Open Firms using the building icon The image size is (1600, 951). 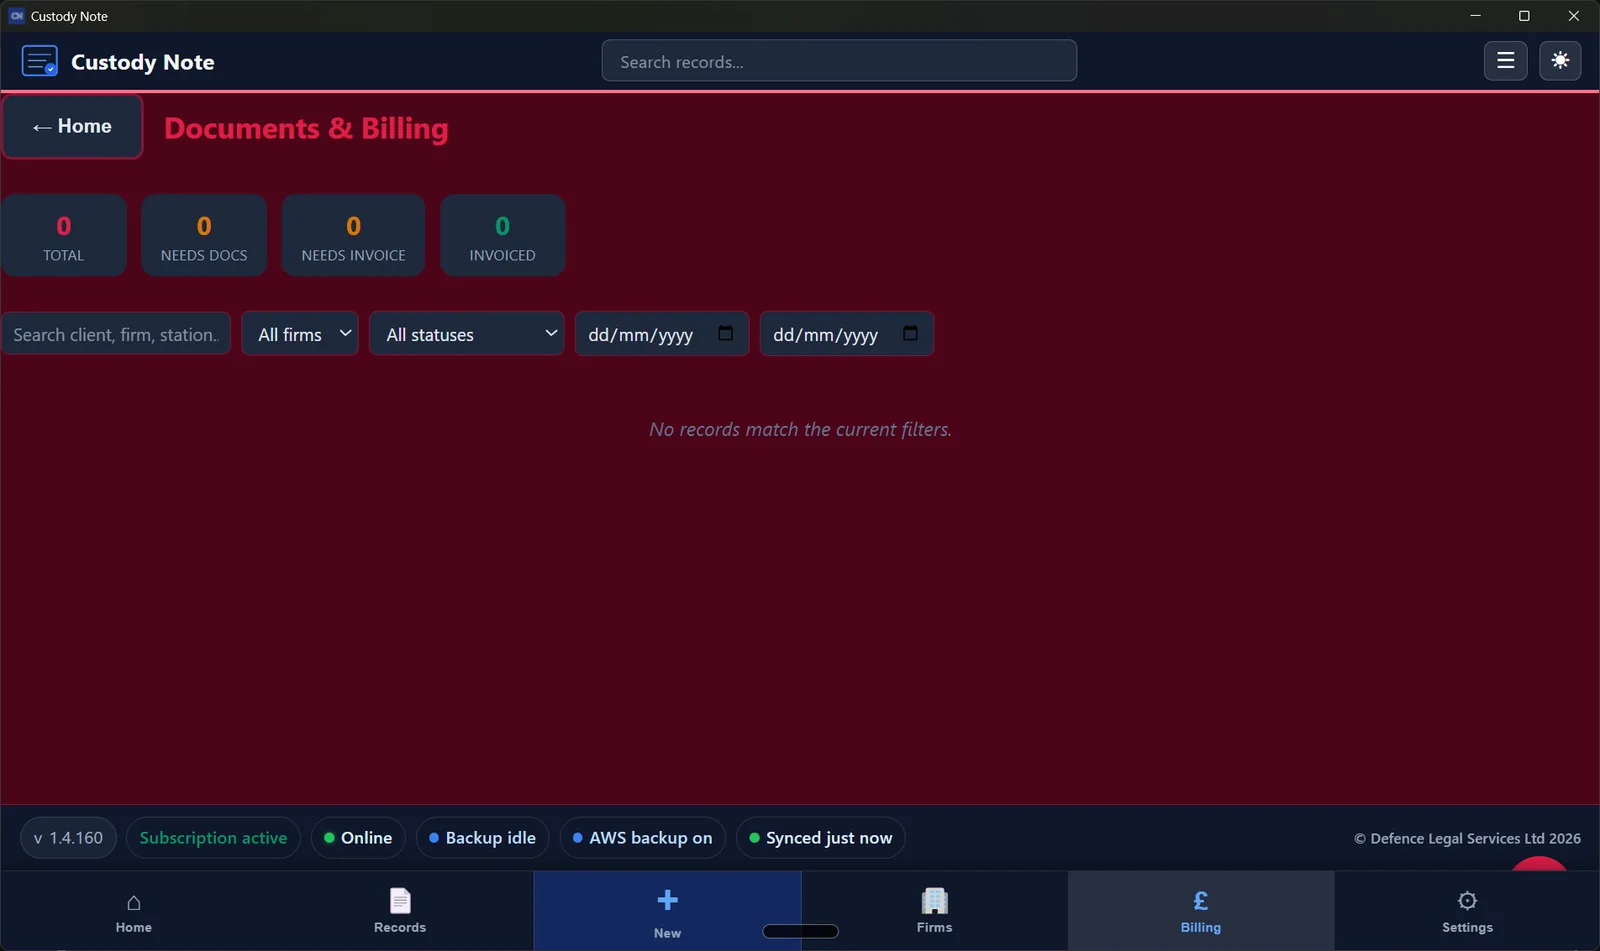click(934, 901)
